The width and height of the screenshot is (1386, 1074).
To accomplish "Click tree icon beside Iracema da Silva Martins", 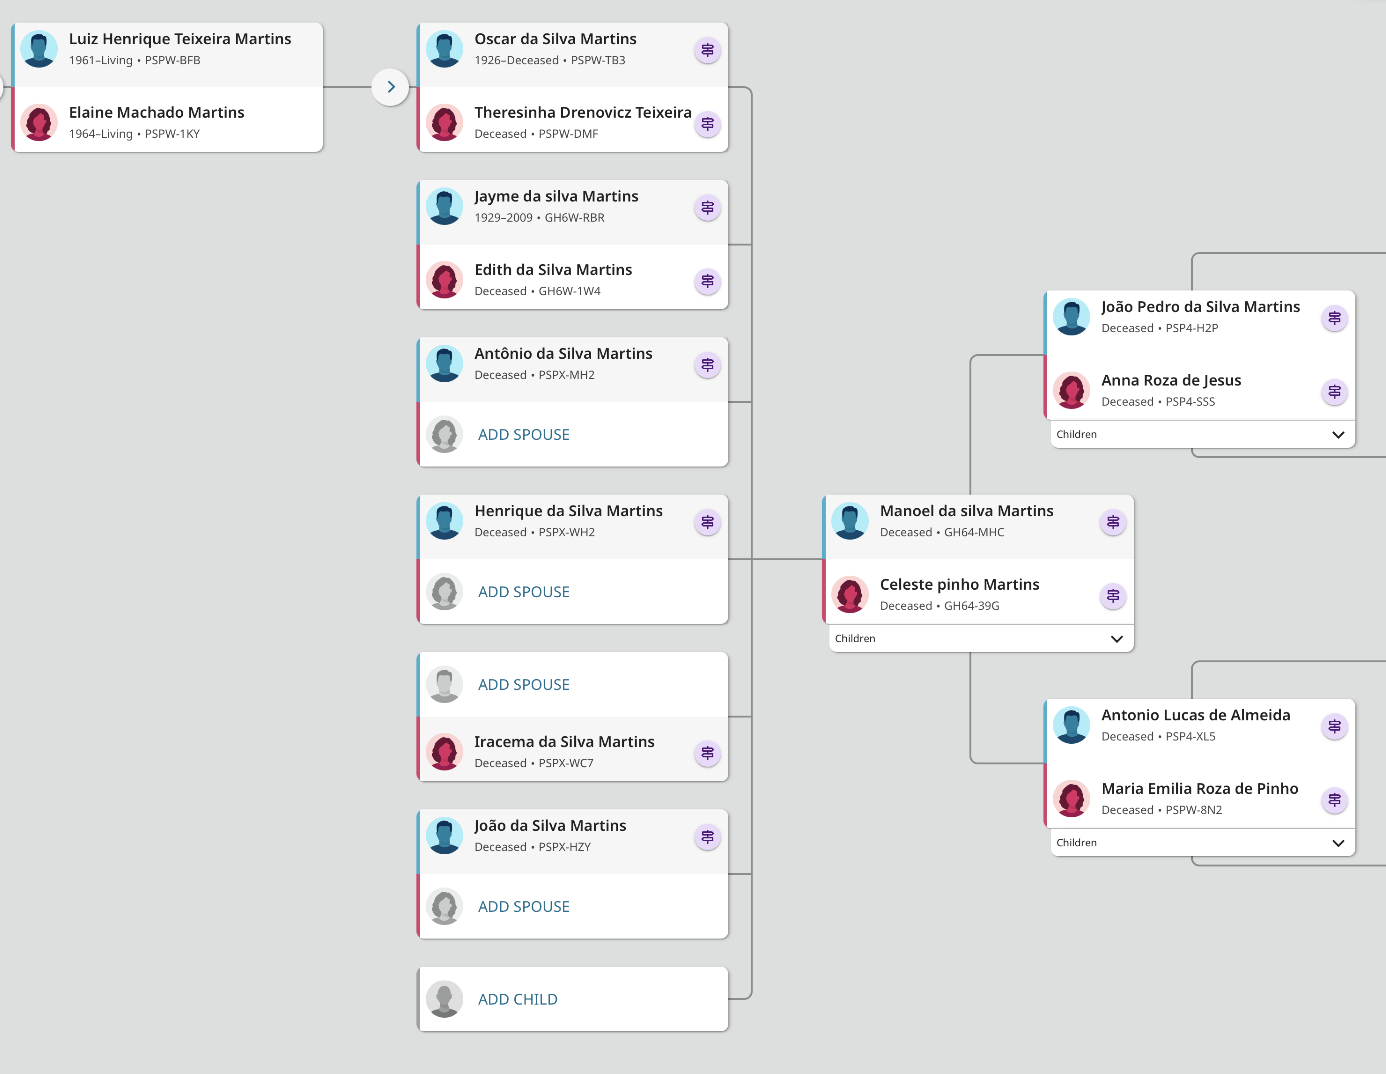I will [707, 753].
